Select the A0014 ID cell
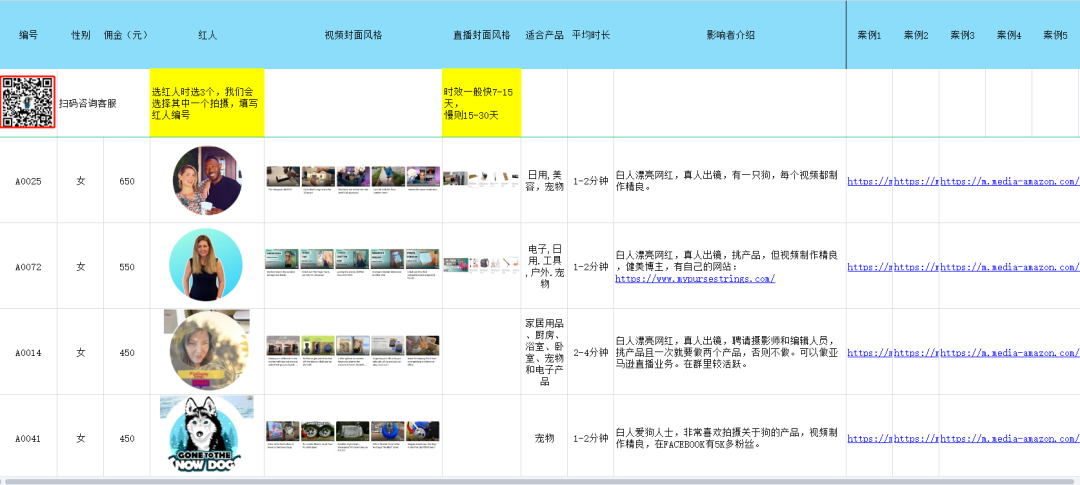The height and width of the screenshot is (485, 1080). [x=28, y=352]
